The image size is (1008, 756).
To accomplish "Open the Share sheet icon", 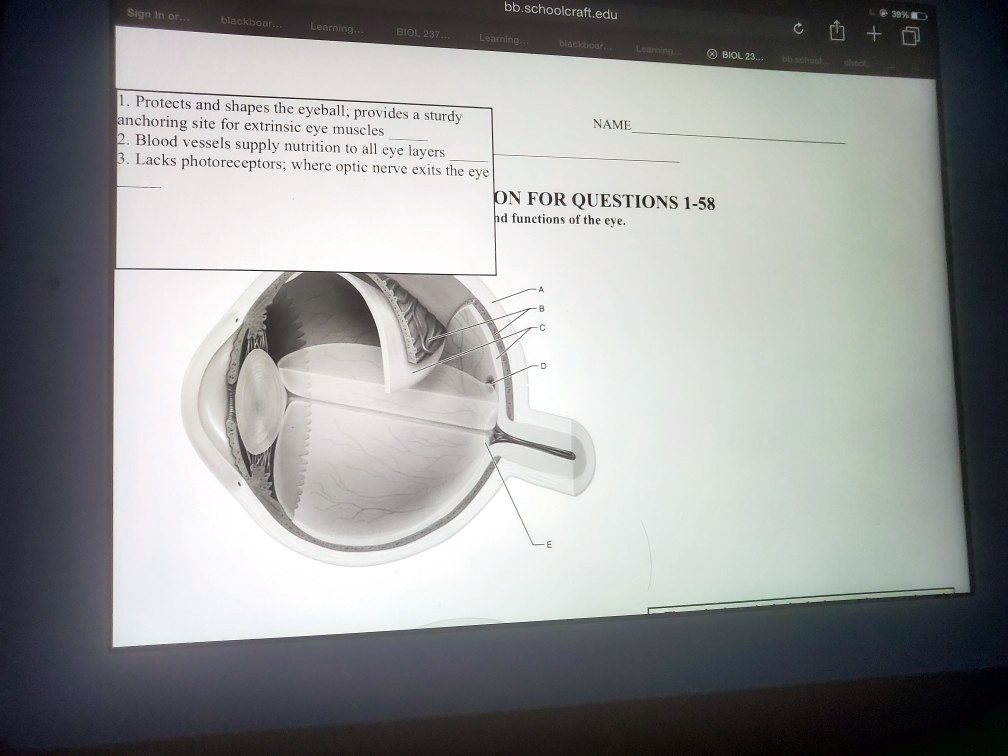I will [837, 30].
